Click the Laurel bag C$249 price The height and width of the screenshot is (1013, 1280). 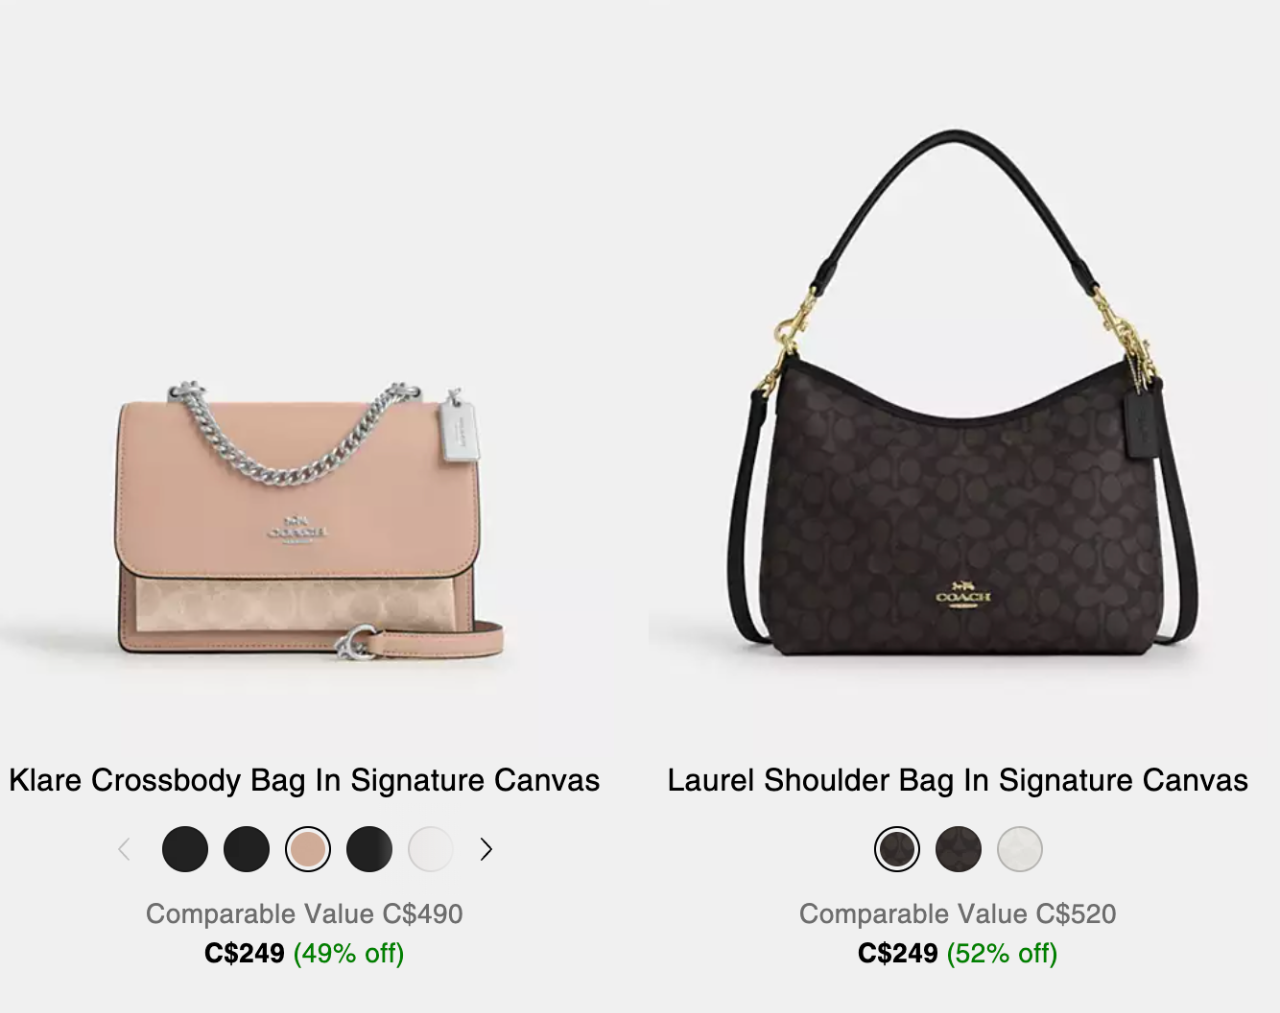[x=898, y=953]
